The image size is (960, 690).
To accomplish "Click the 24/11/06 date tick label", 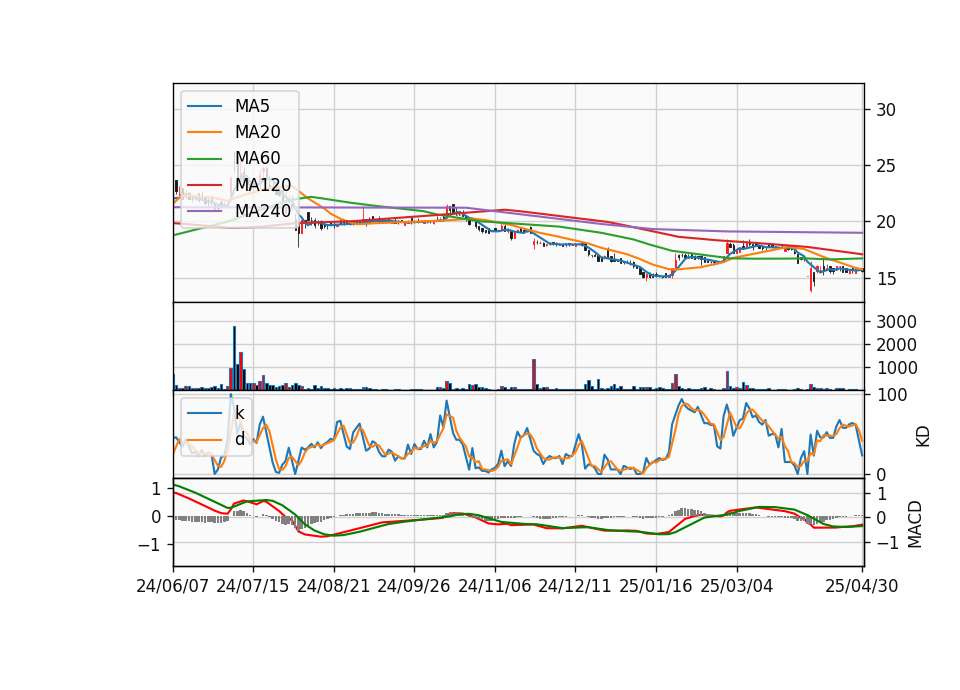I will point(495,586).
